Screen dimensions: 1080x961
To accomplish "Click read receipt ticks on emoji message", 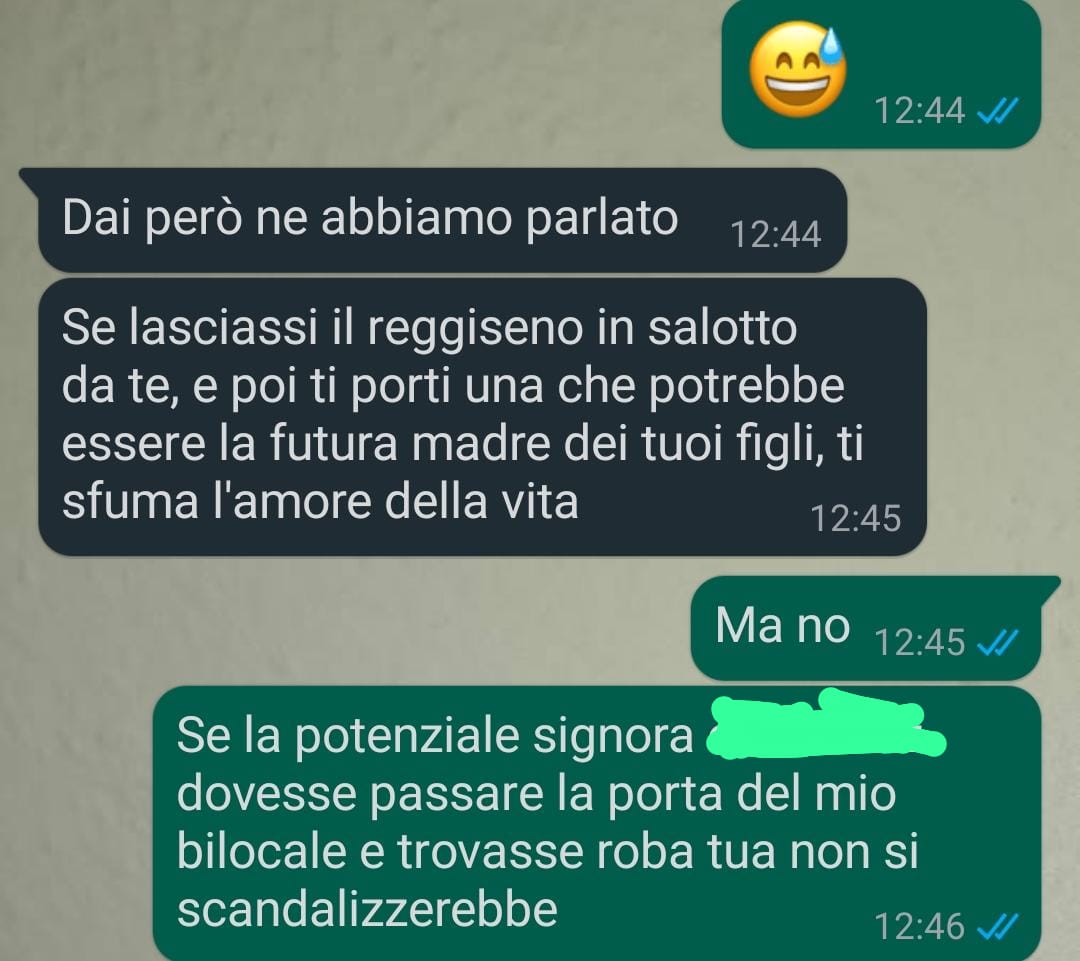I will point(997,110).
